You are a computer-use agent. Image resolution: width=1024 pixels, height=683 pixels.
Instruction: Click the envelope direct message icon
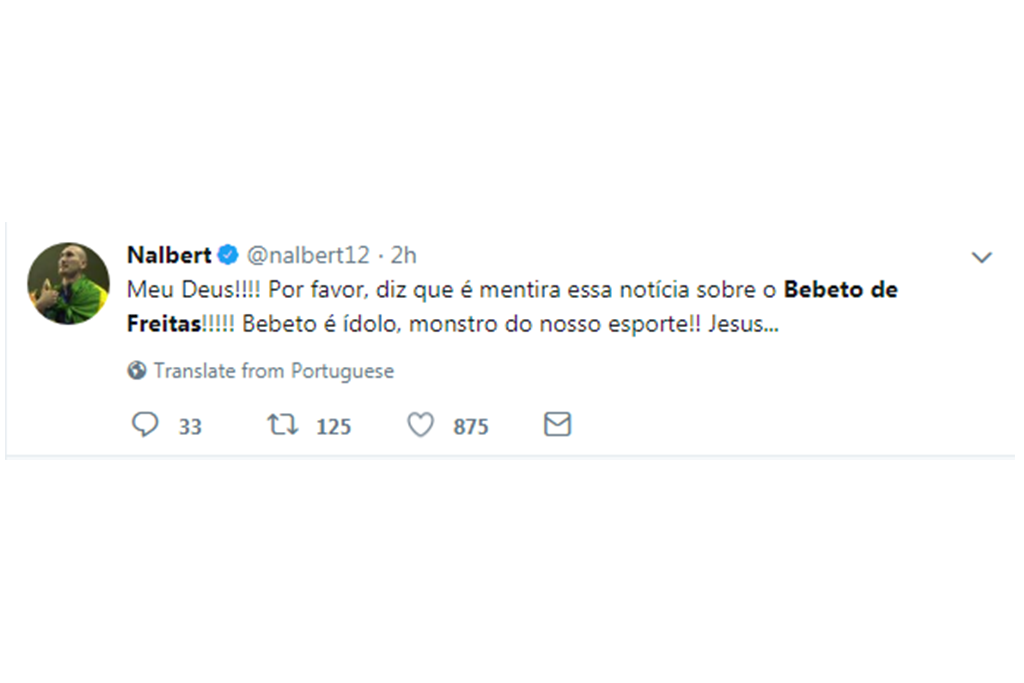click(x=557, y=425)
